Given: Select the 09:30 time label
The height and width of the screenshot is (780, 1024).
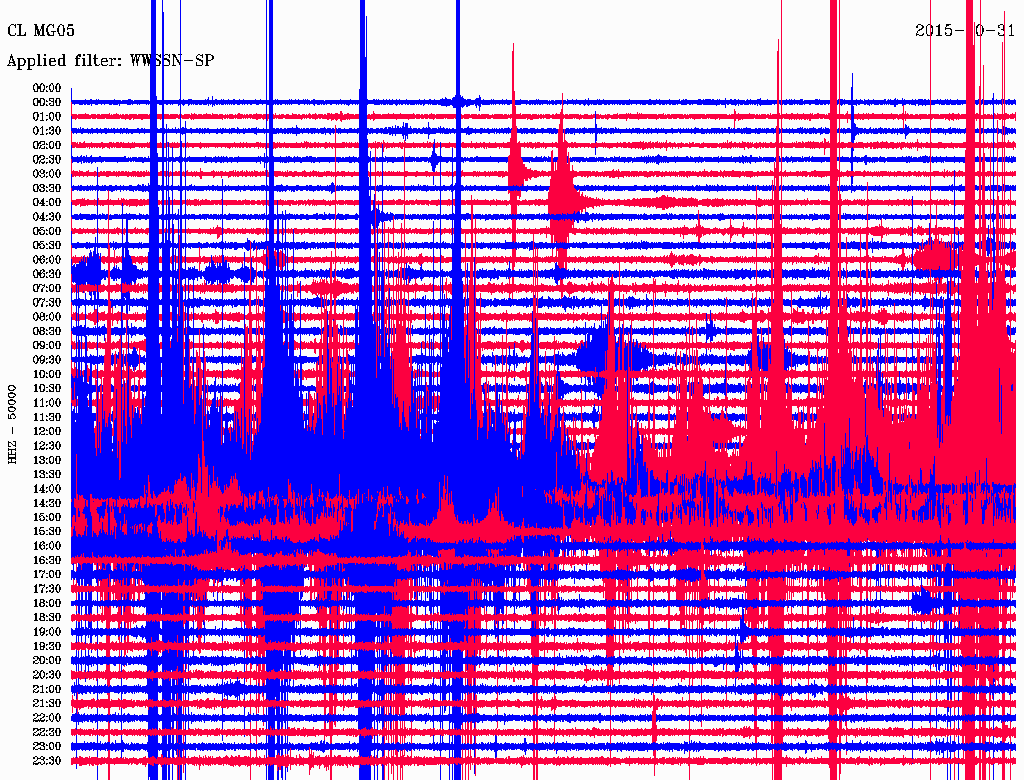Looking at the screenshot, I should pyautogui.click(x=47, y=361).
